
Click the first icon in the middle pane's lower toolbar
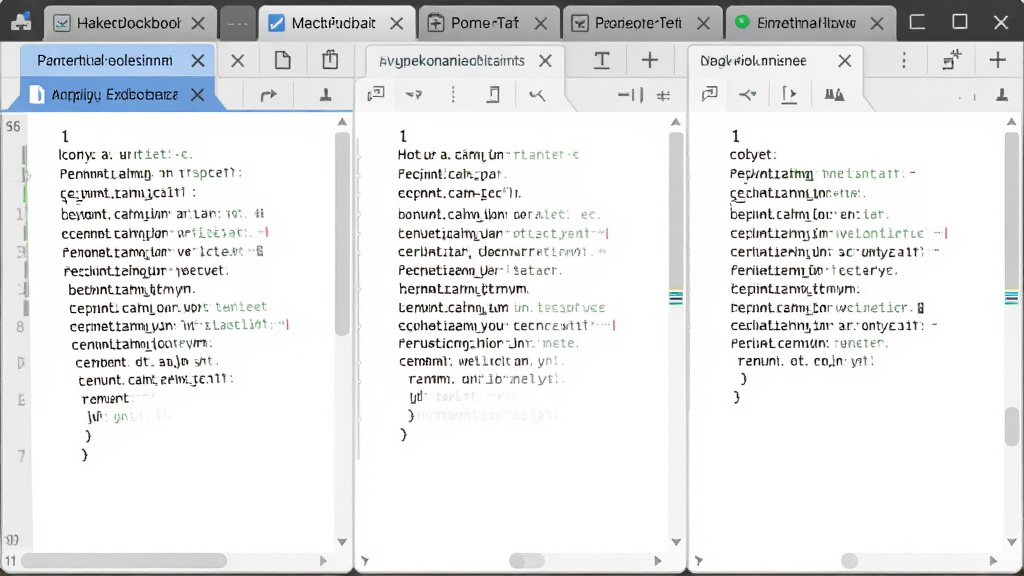coord(376,95)
